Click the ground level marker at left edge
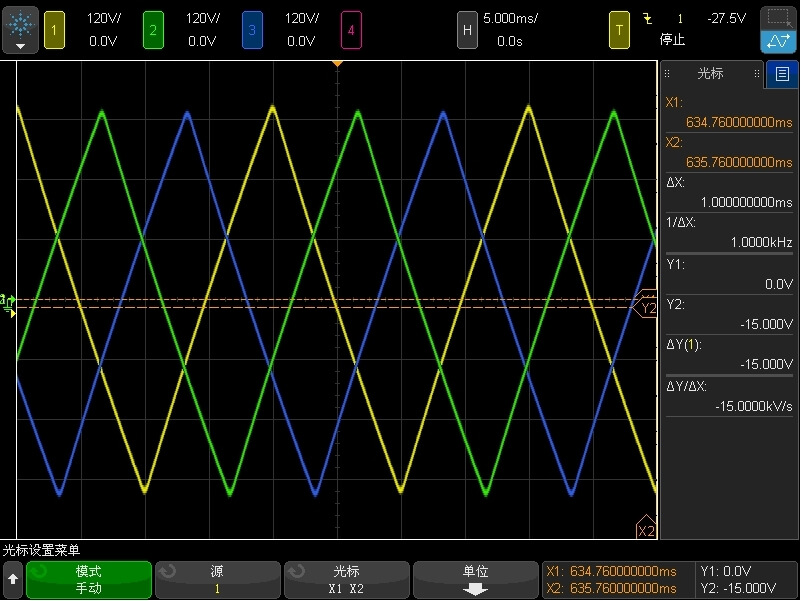 point(8,305)
